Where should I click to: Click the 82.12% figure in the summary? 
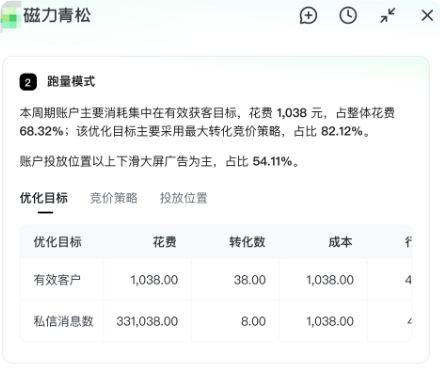[x=342, y=131]
